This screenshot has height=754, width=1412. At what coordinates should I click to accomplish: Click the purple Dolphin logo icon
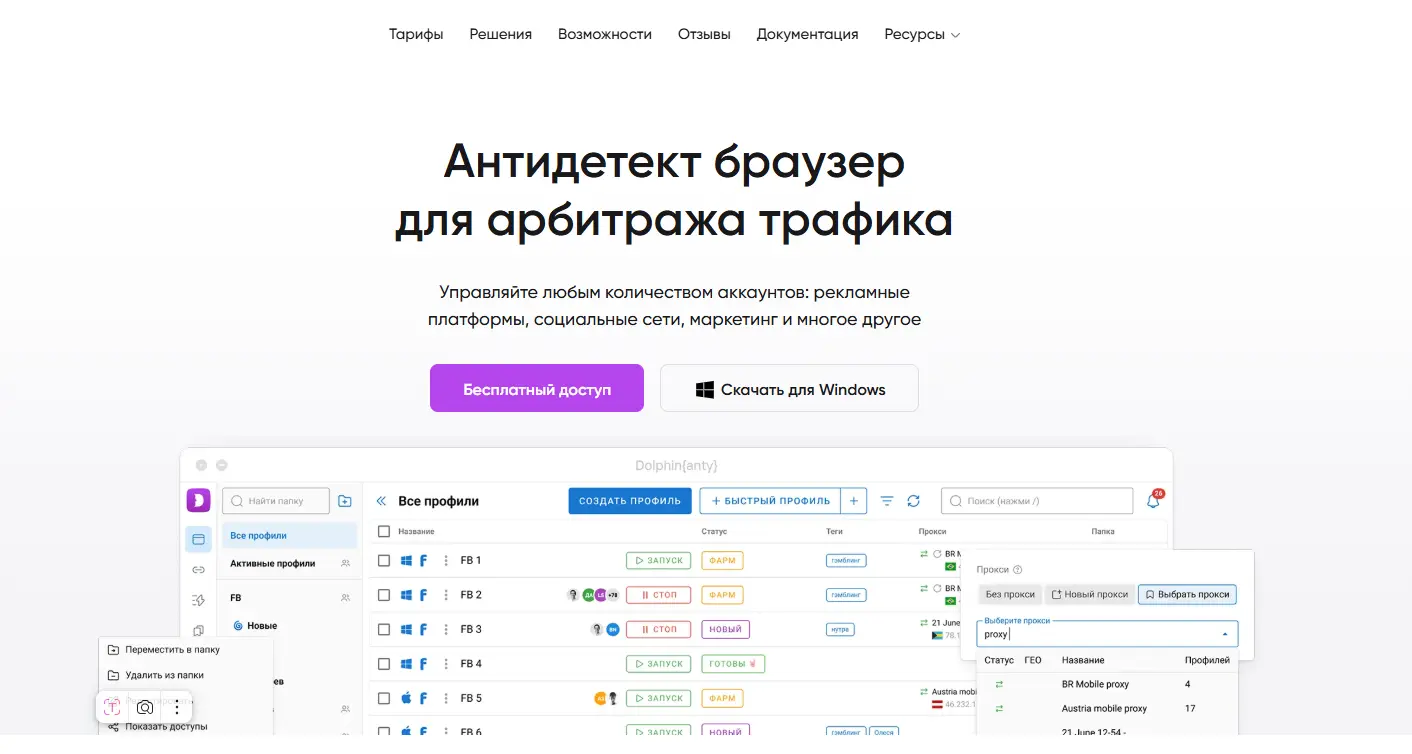(198, 500)
